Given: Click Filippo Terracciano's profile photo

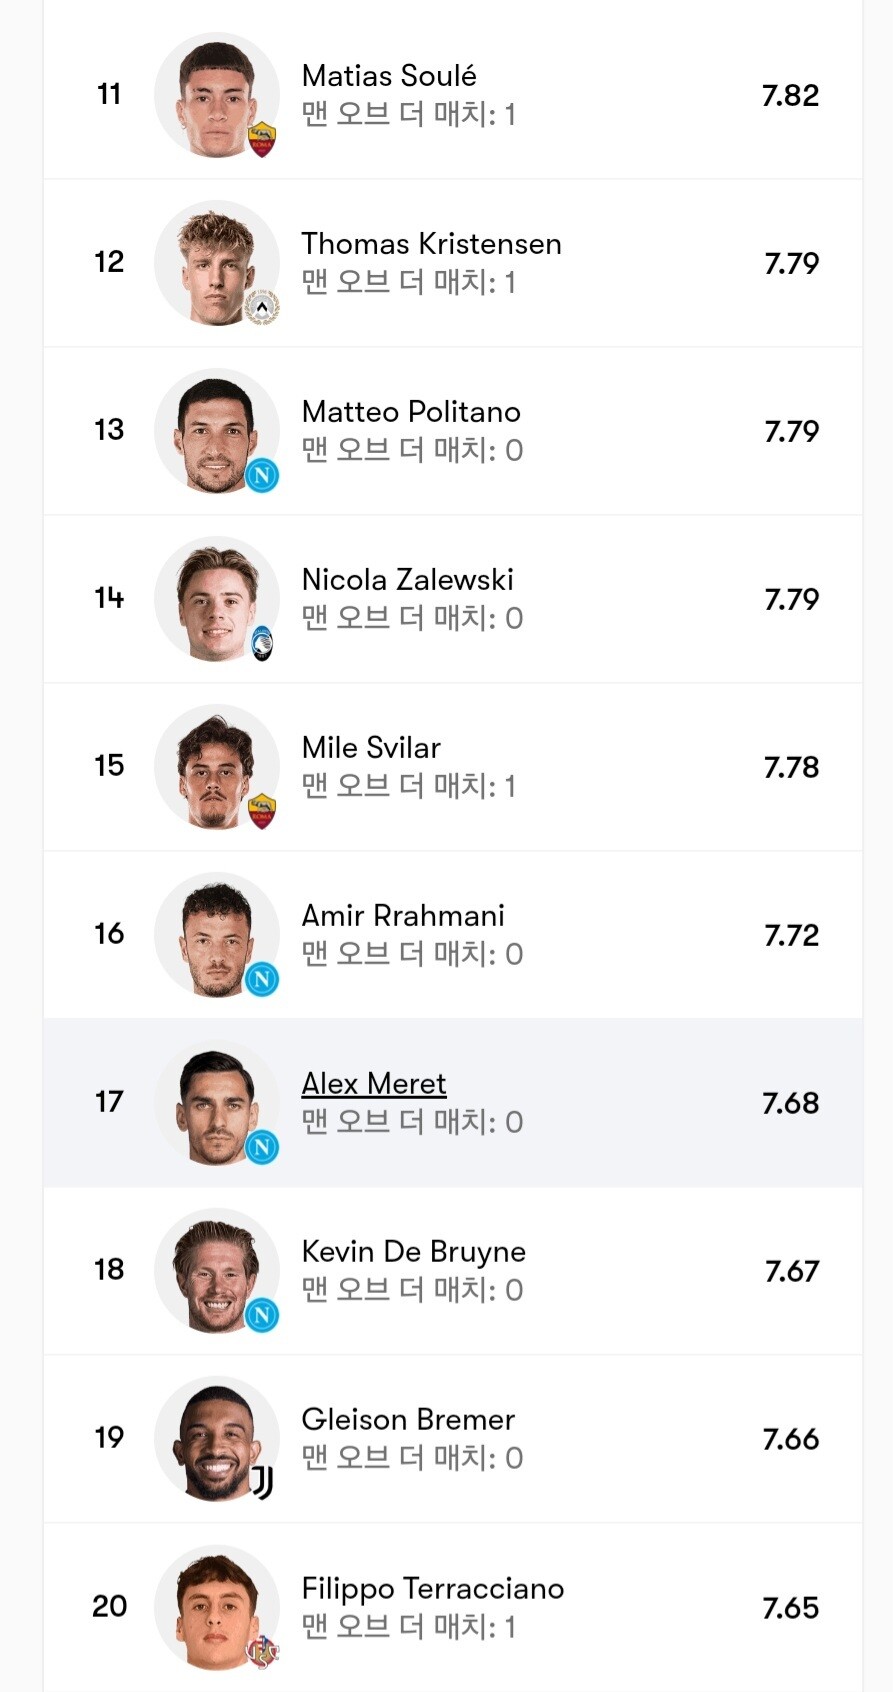Looking at the screenshot, I should (x=214, y=1606).
